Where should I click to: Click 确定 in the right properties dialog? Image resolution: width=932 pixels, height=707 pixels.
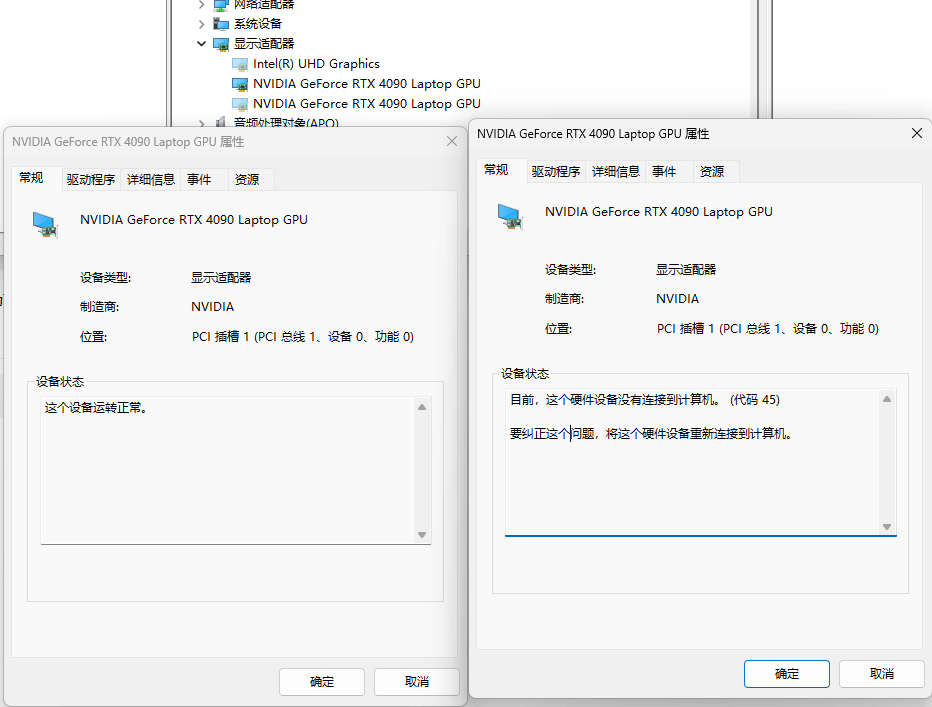coord(786,673)
